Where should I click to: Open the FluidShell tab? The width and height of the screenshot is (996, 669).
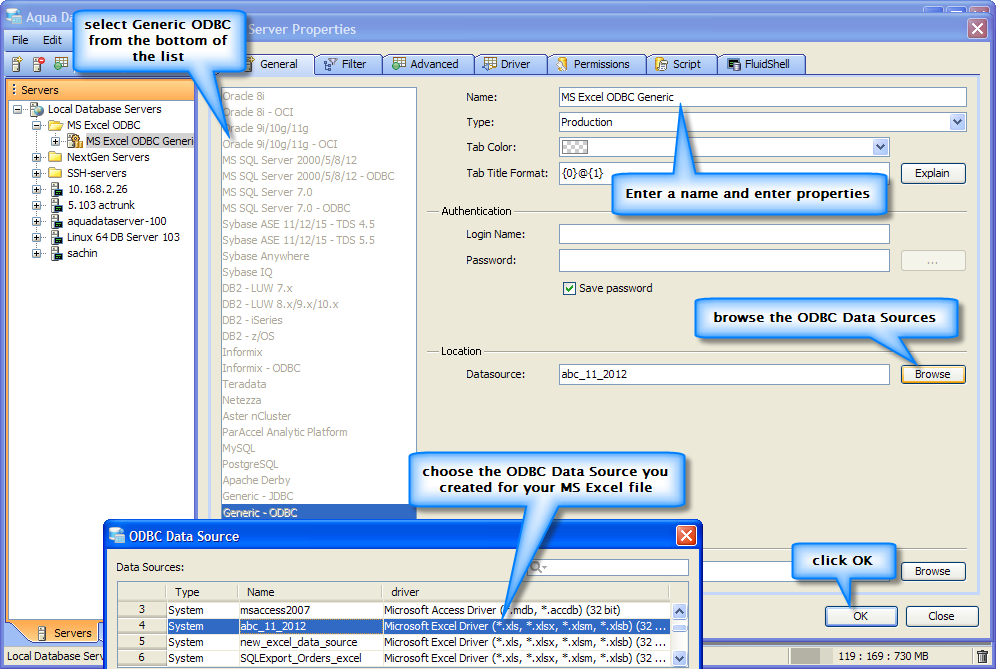[x=762, y=64]
